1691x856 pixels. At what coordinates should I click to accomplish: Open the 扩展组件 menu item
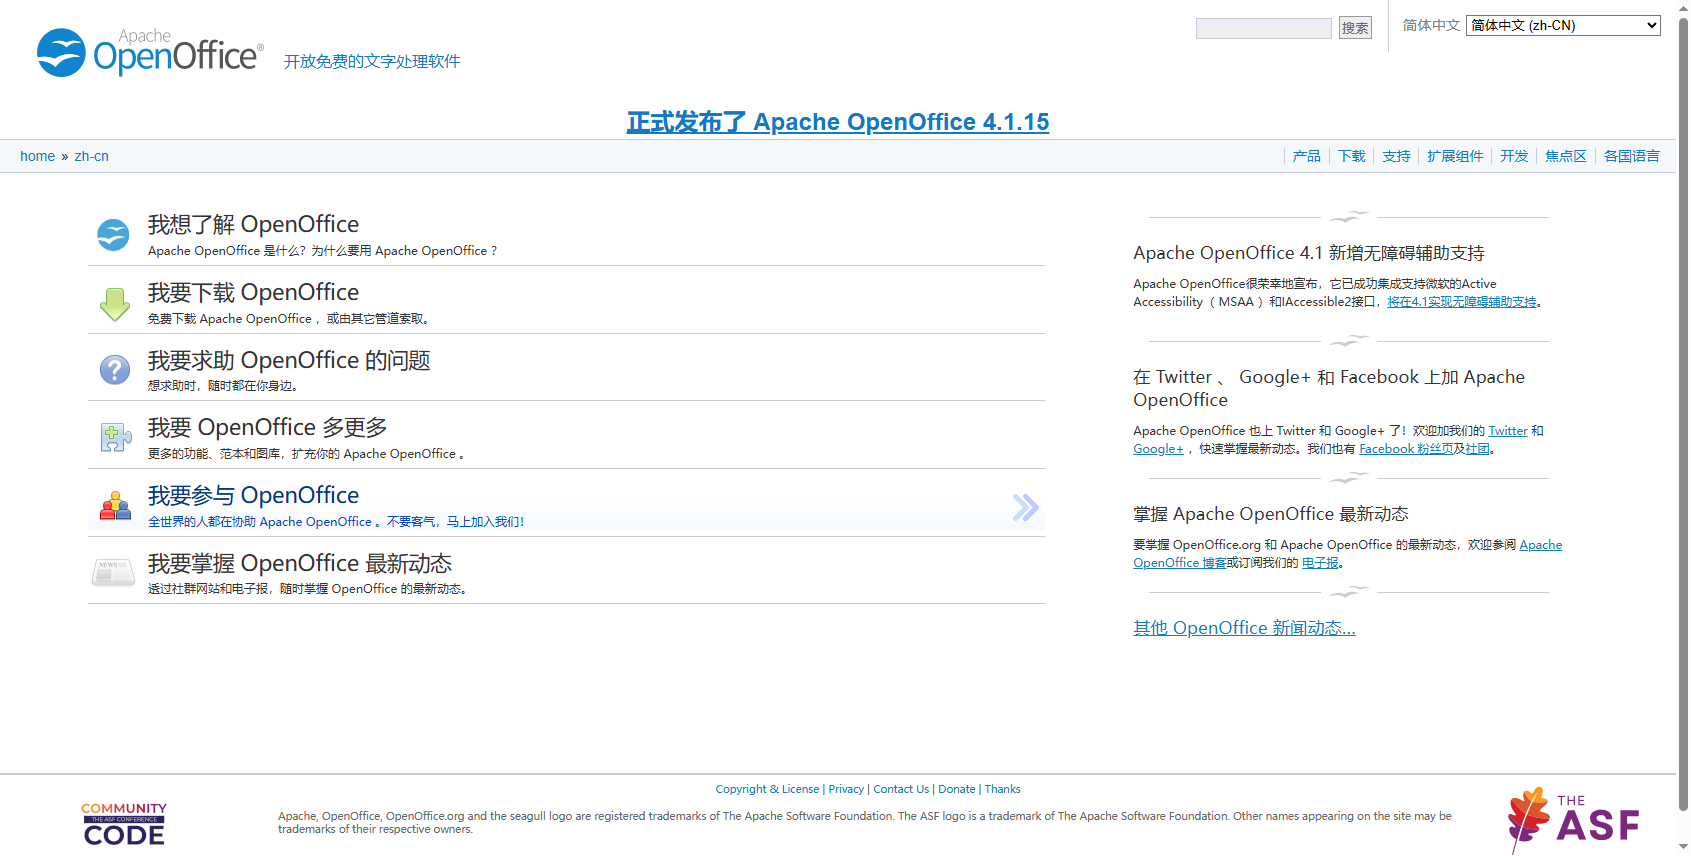click(1455, 156)
